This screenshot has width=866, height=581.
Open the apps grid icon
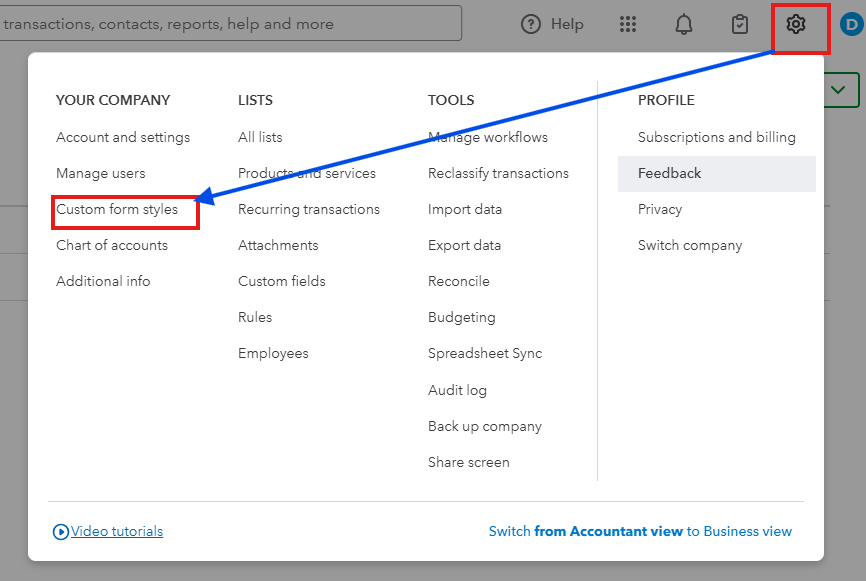click(x=628, y=25)
